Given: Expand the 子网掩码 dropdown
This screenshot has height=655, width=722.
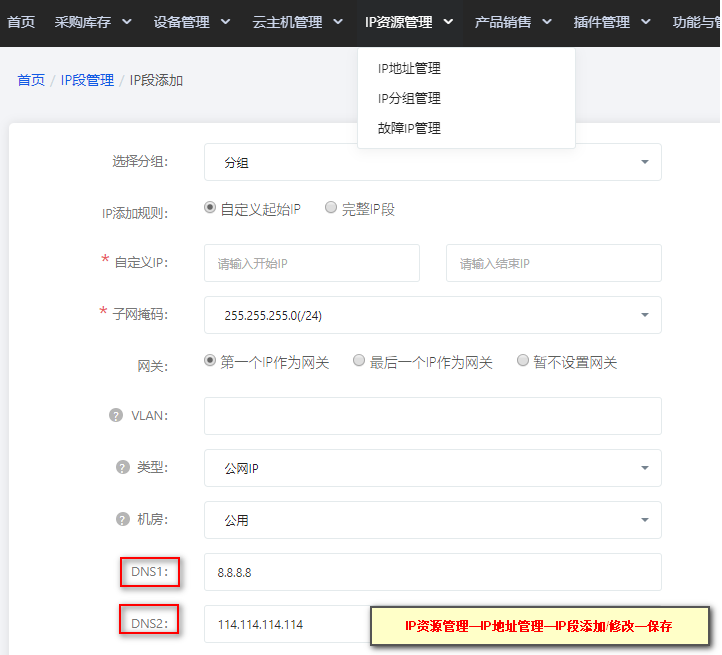Looking at the screenshot, I should point(432,315).
